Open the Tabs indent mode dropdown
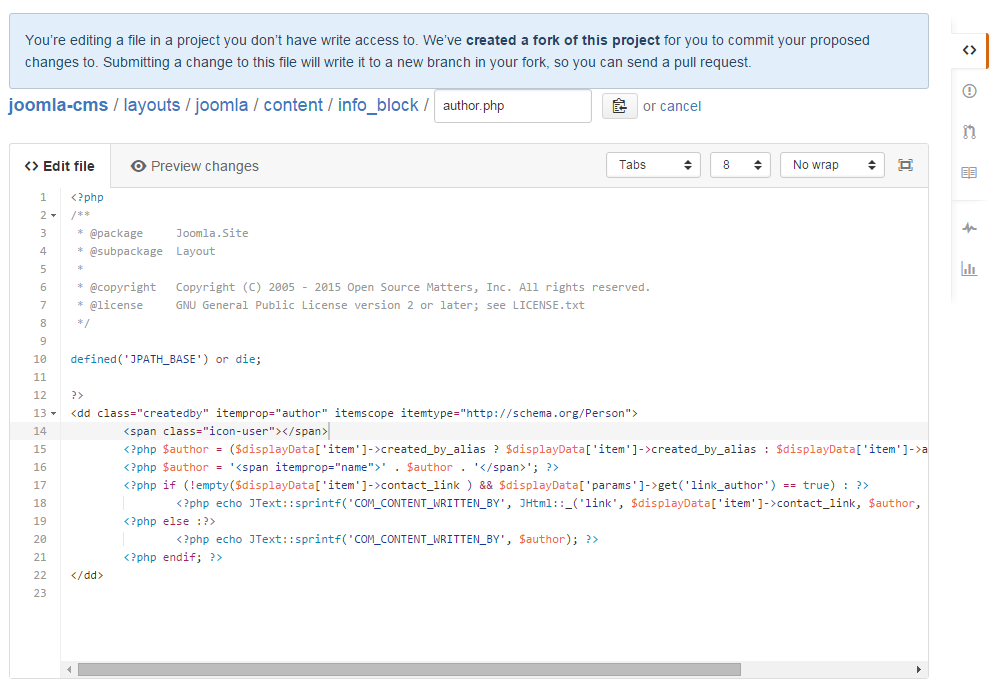 pyautogui.click(x=653, y=165)
